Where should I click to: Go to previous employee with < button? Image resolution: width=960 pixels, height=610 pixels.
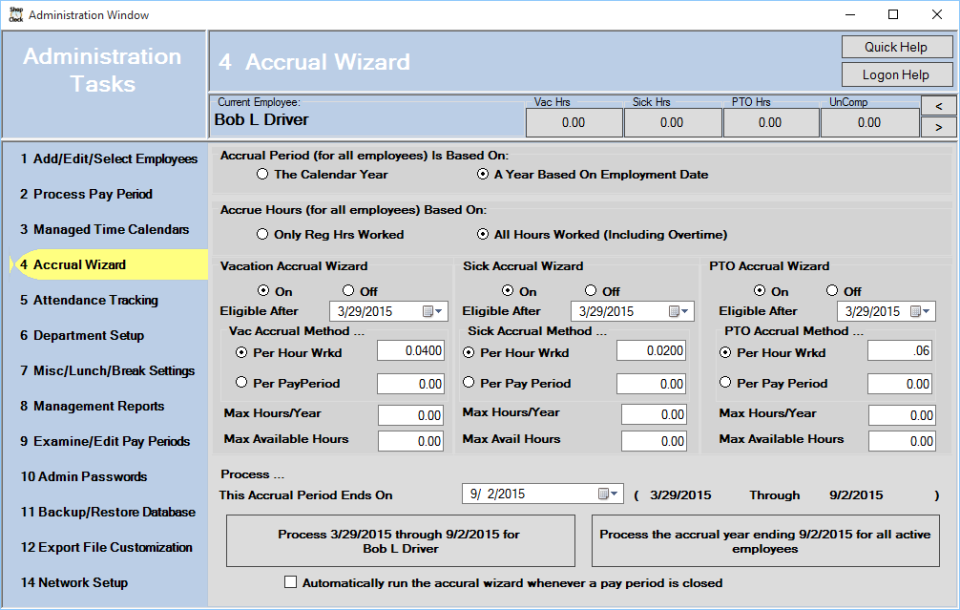click(939, 106)
